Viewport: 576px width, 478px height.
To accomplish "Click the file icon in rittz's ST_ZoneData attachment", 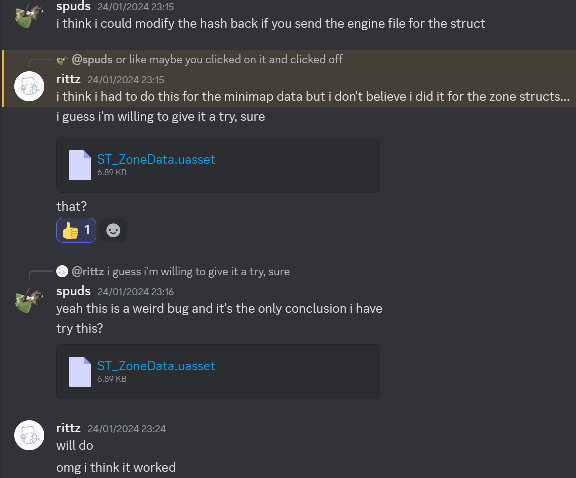I will tap(80, 165).
